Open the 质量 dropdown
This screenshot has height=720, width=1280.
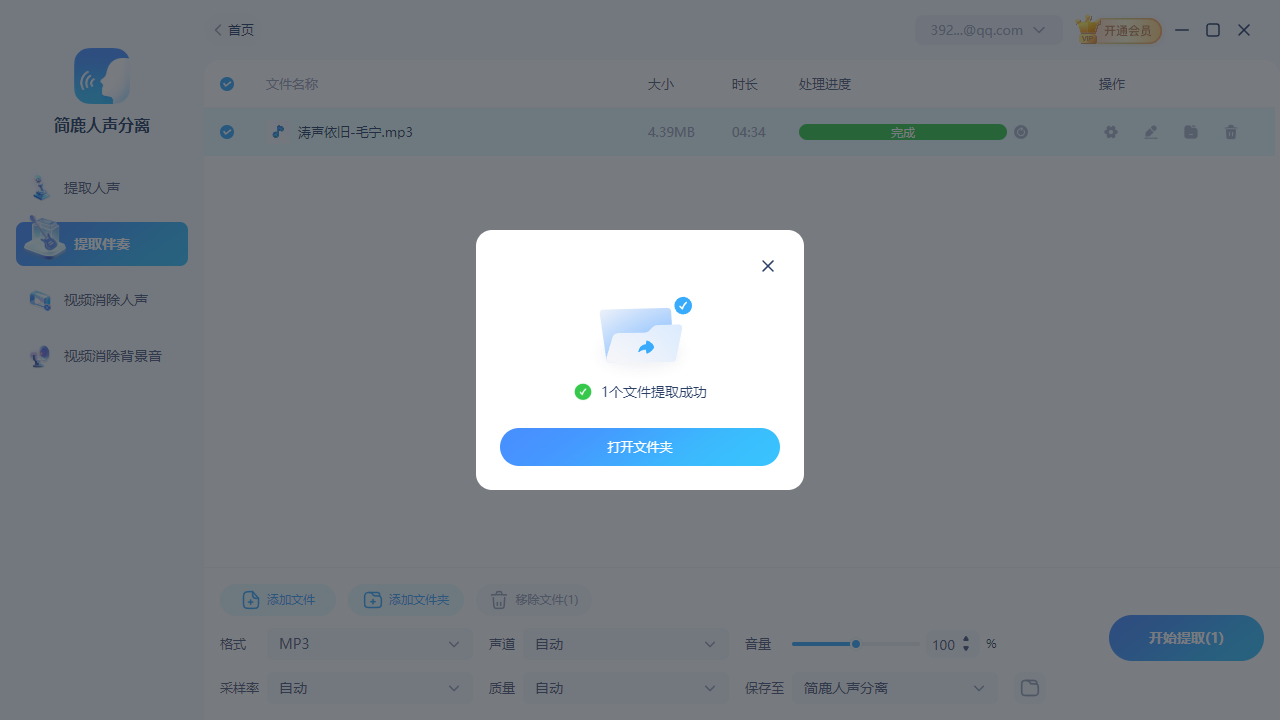tap(625, 688)
